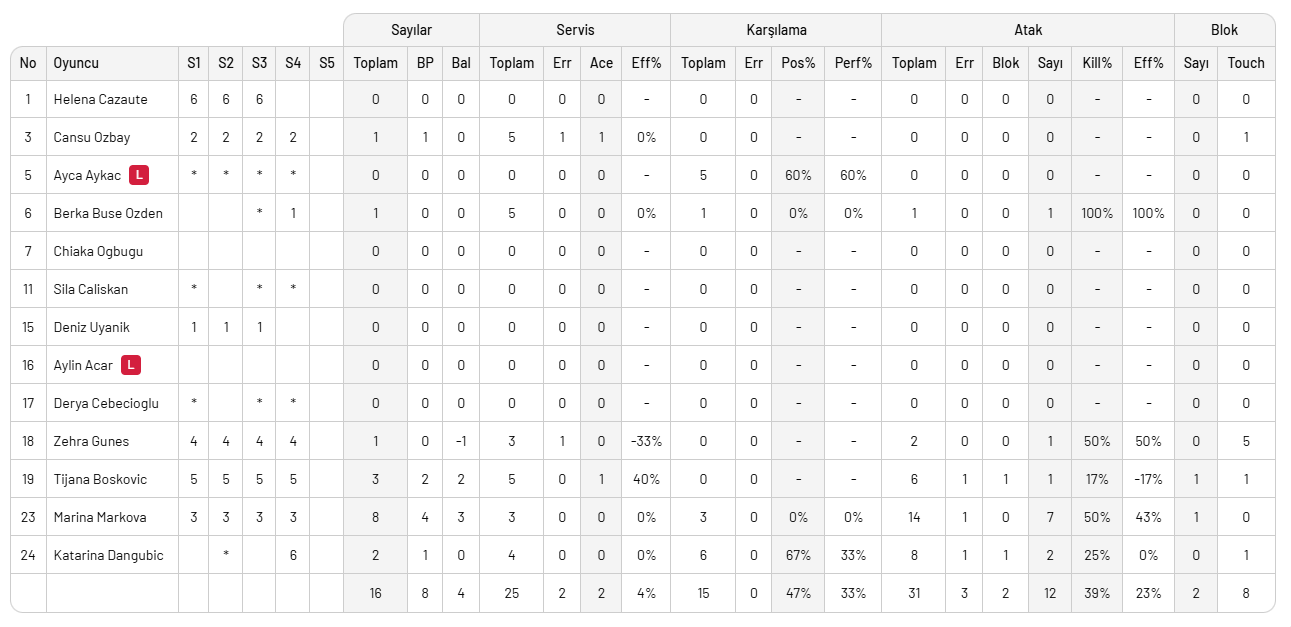Select player Tijana Boskovic

[100, 479]
